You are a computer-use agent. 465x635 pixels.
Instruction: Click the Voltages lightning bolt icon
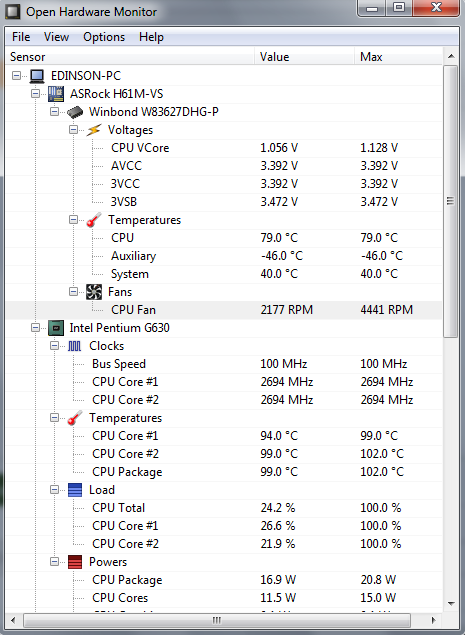(x=94, y=130)
